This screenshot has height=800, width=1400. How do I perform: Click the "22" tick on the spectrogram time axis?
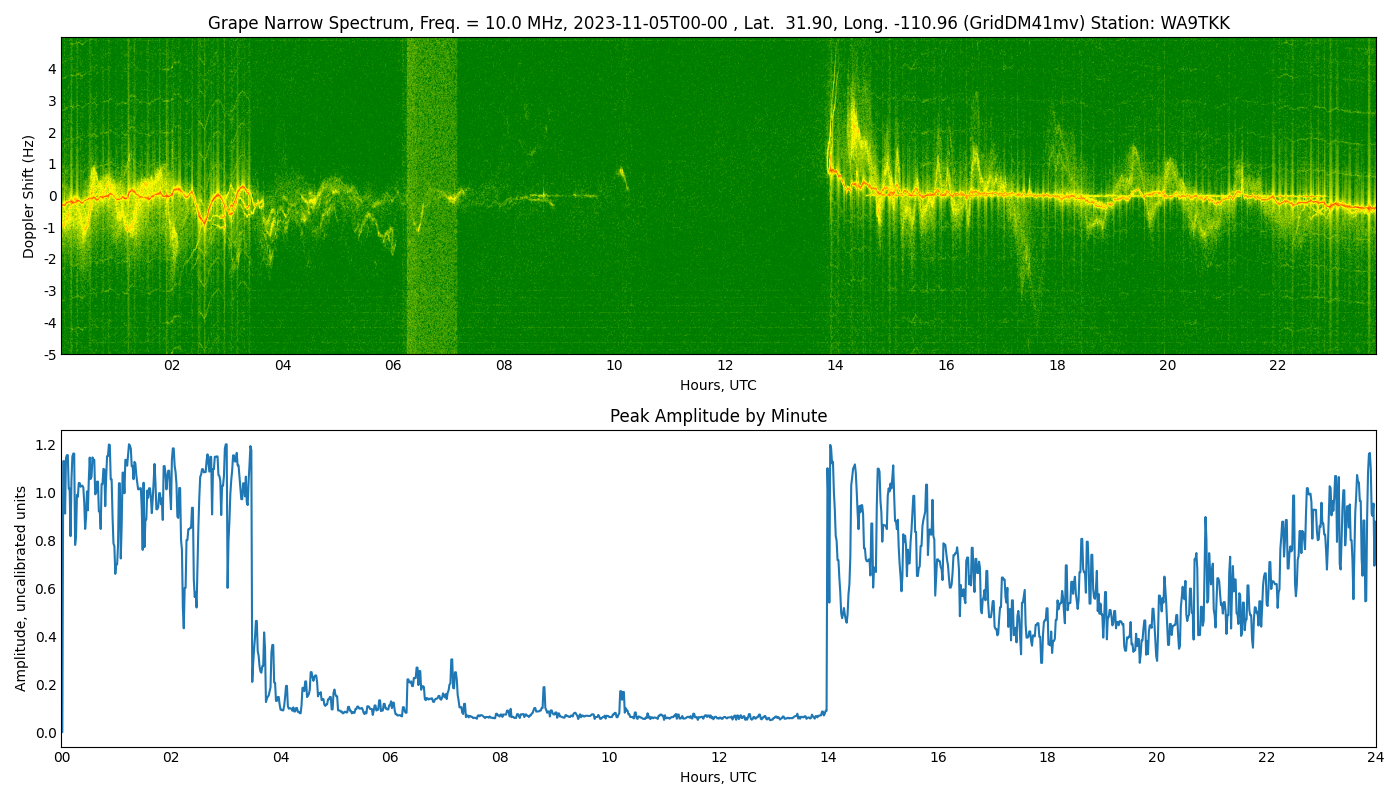[1278, 366]
